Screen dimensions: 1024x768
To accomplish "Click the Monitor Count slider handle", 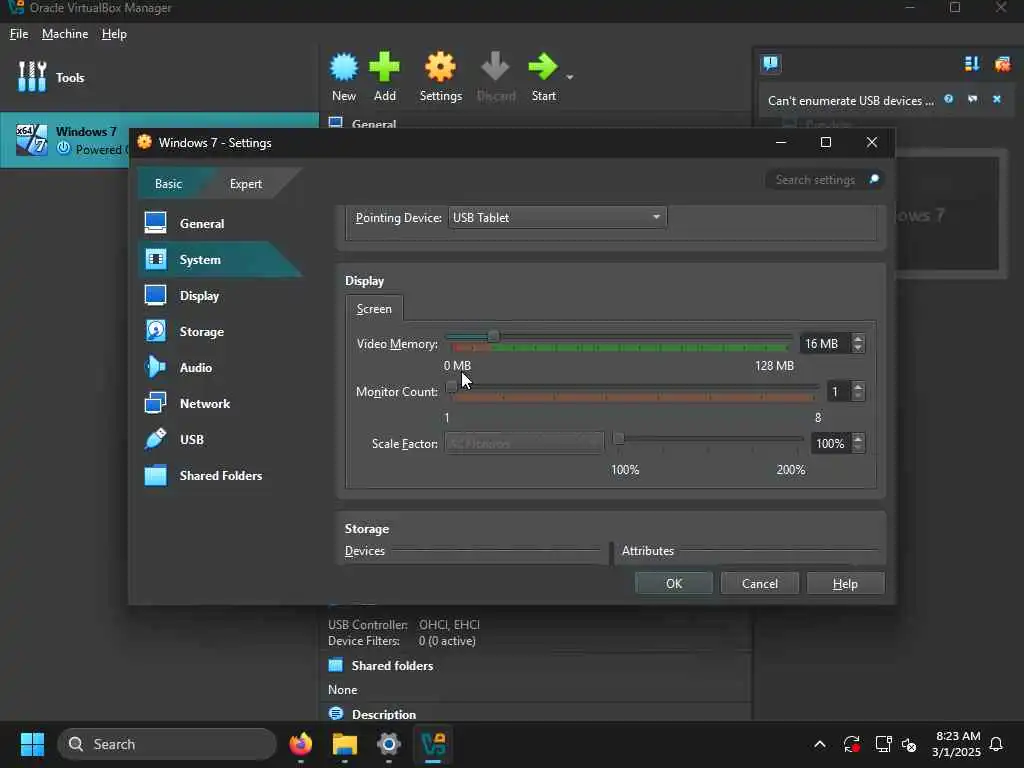I will pos(451,387).
